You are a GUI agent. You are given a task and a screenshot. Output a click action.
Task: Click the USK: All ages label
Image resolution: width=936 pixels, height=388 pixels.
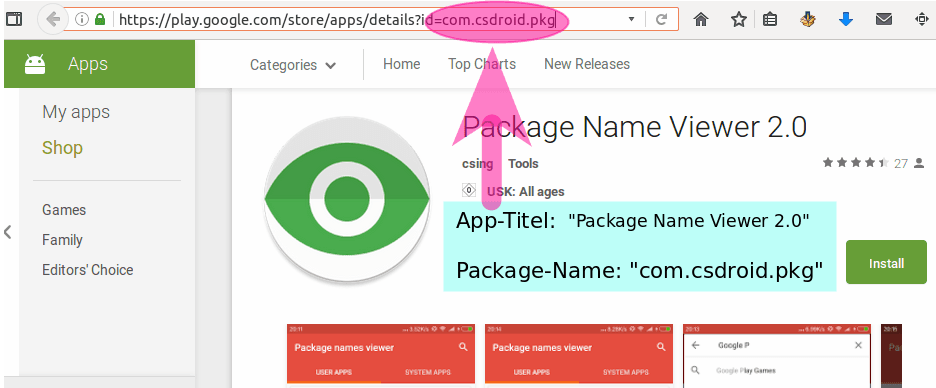pyautogui.click(x=525, y=192)
